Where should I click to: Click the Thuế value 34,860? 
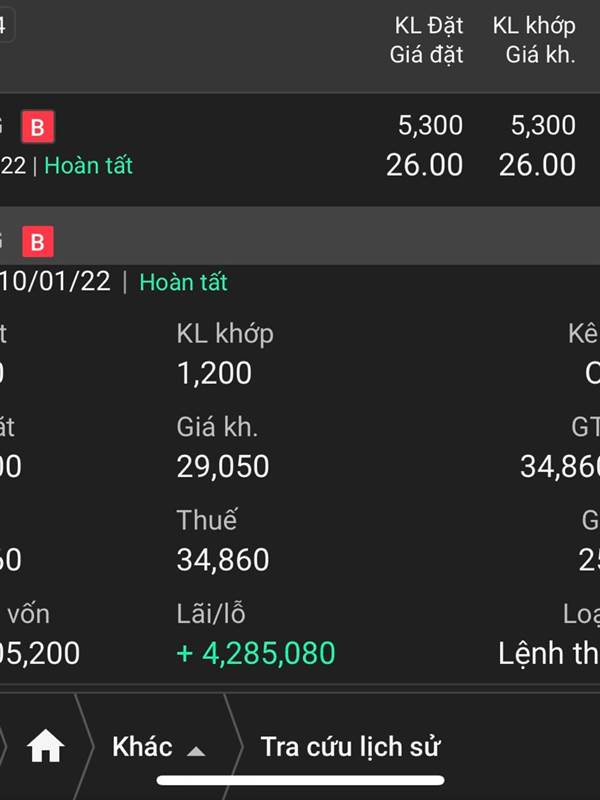[x=223, y=559]
